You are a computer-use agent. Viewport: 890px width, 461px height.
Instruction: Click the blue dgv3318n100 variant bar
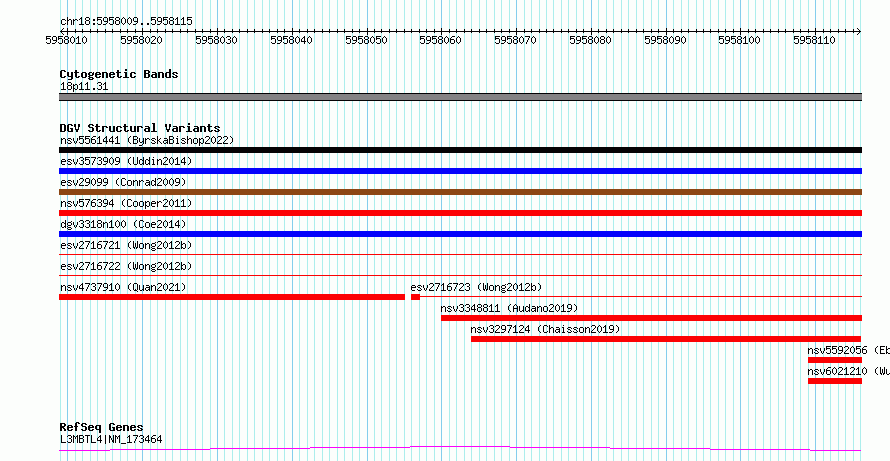[x=460, y=234]
